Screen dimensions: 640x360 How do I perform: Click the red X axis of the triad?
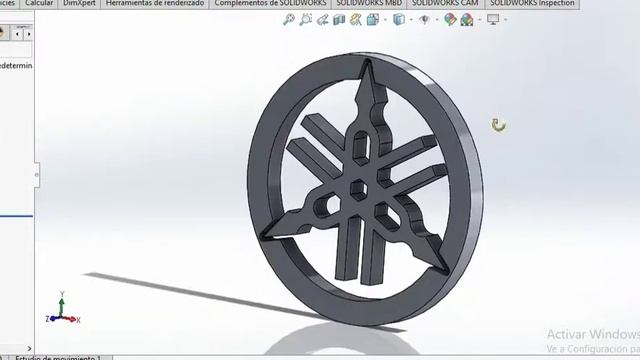click(x=71, y=319)
